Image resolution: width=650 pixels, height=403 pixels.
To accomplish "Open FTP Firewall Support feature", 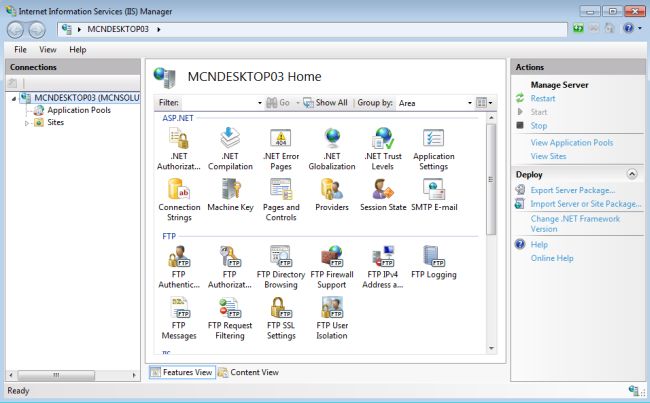I will (332, 267).
